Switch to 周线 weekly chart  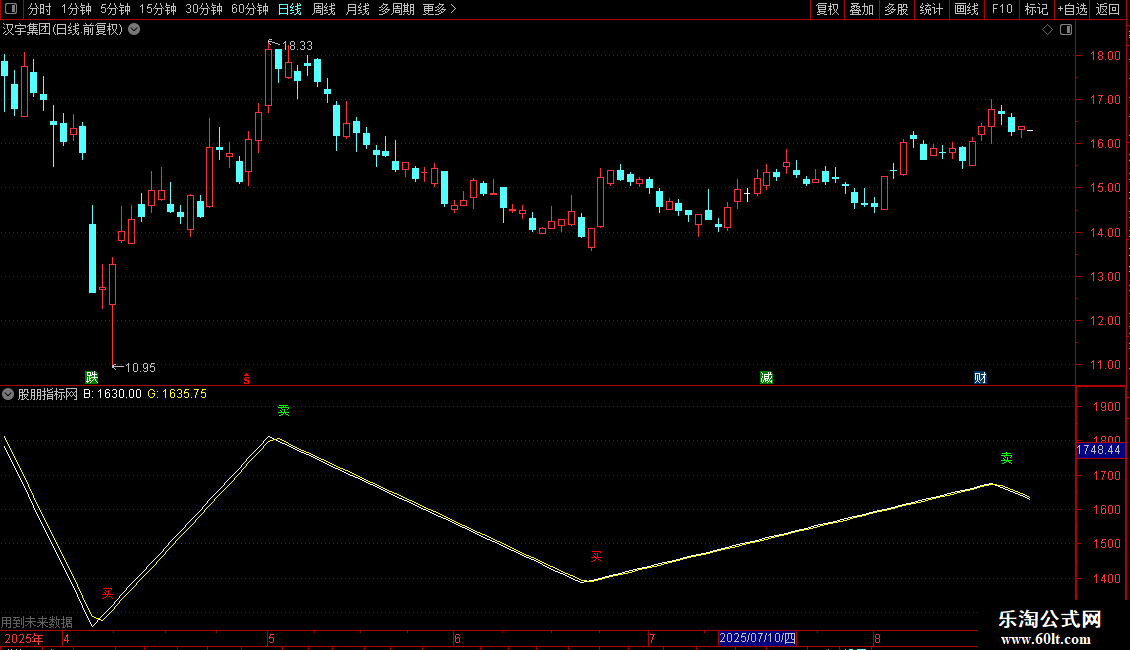(324, 9)
